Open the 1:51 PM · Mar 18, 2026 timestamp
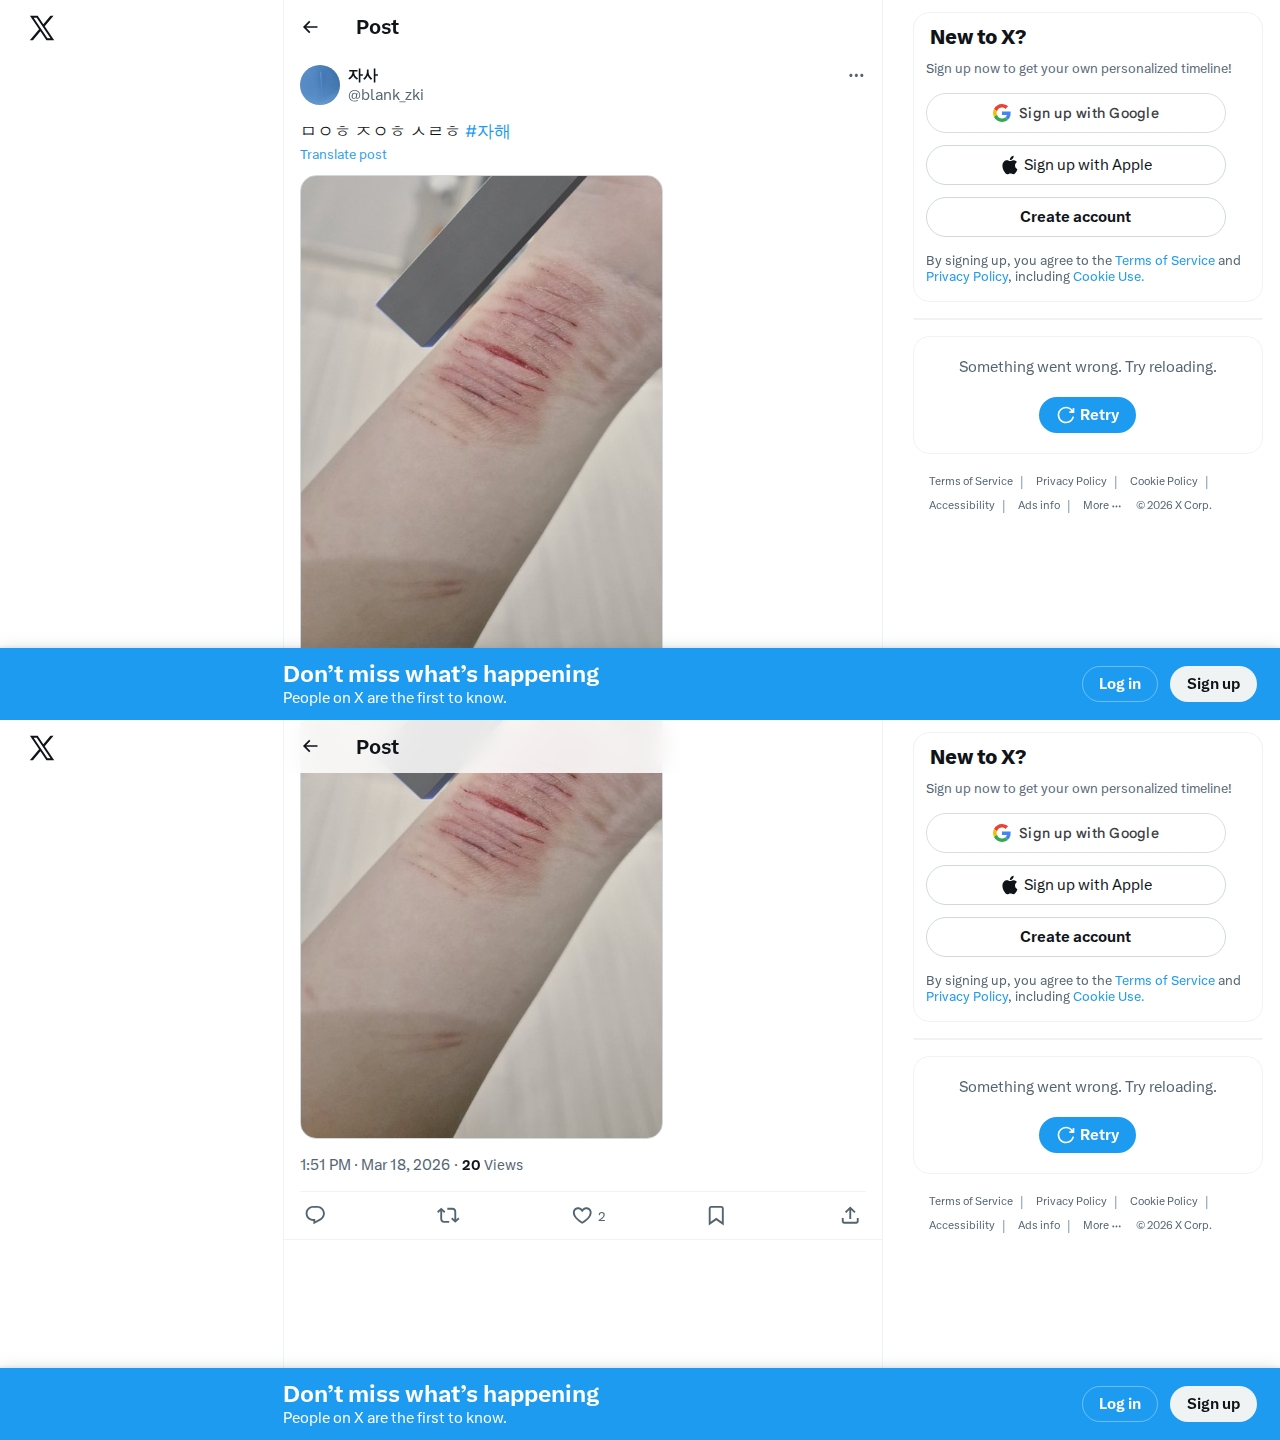 point(375,1165)
